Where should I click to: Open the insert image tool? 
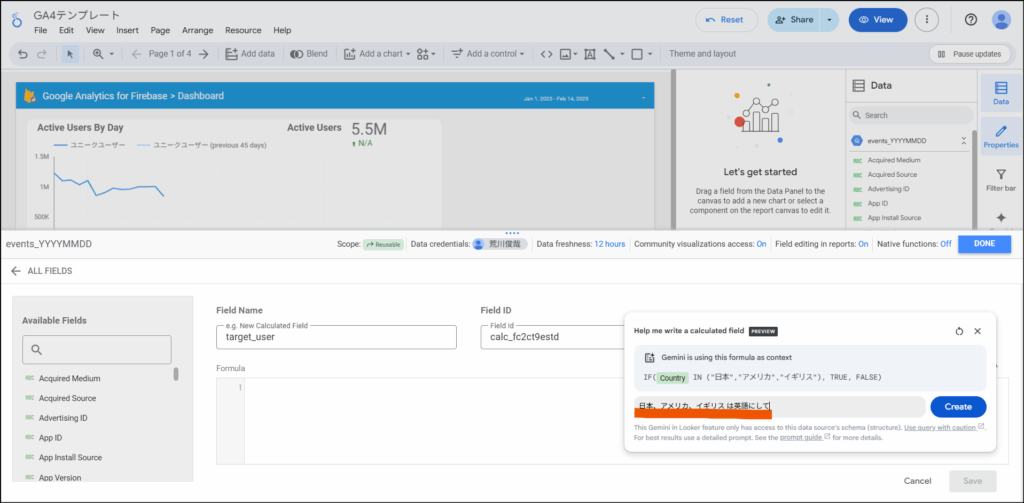point(568,54)
